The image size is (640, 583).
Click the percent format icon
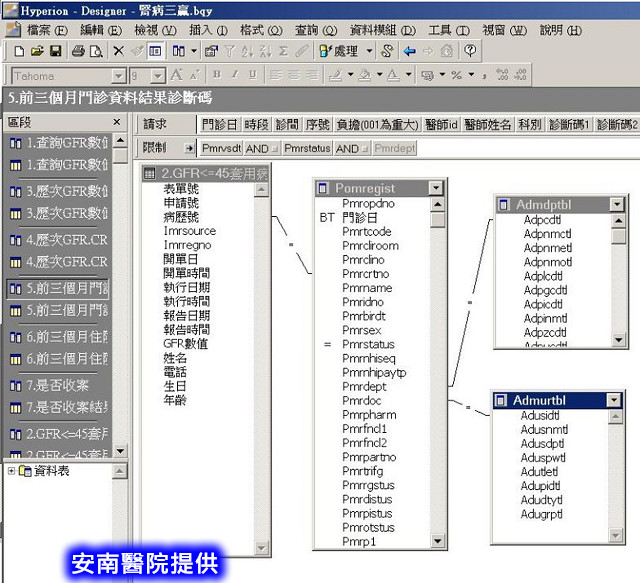[x=456, y=75]
